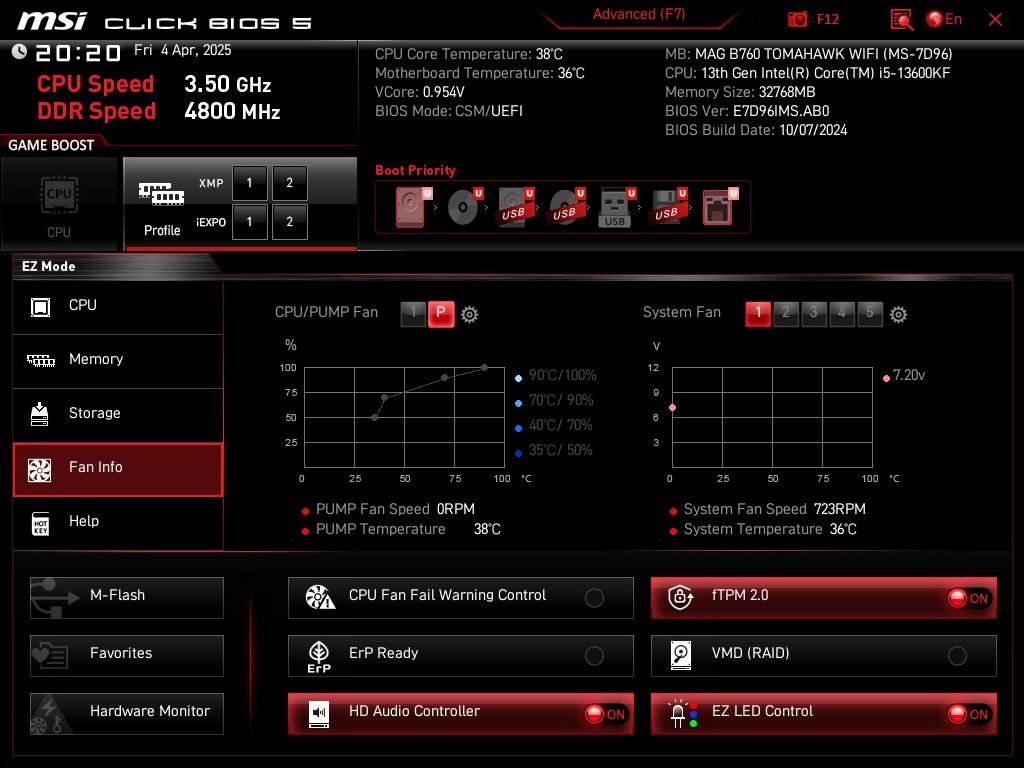This screenshot has height=768, width=1024.
Task: Toggle ErP Ready
Action: pyautogui.click(x=460, y=656)
